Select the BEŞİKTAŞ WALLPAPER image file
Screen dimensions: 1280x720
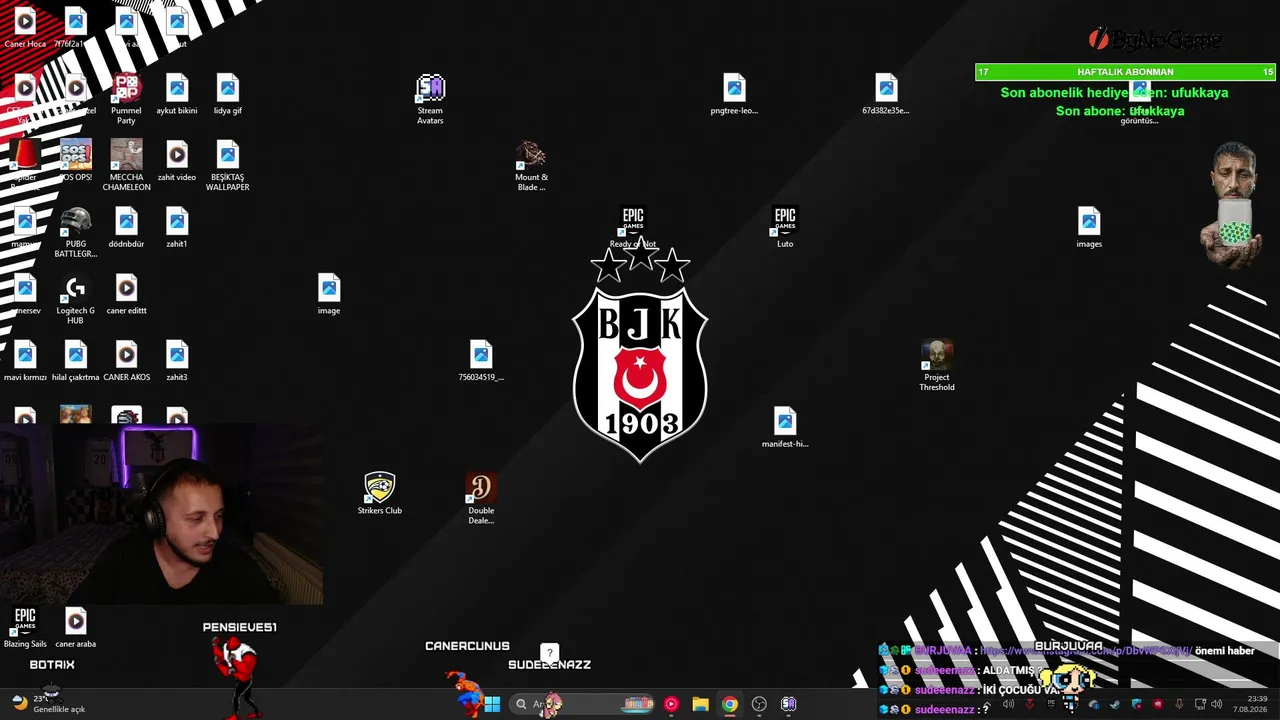tap(228, 166)
